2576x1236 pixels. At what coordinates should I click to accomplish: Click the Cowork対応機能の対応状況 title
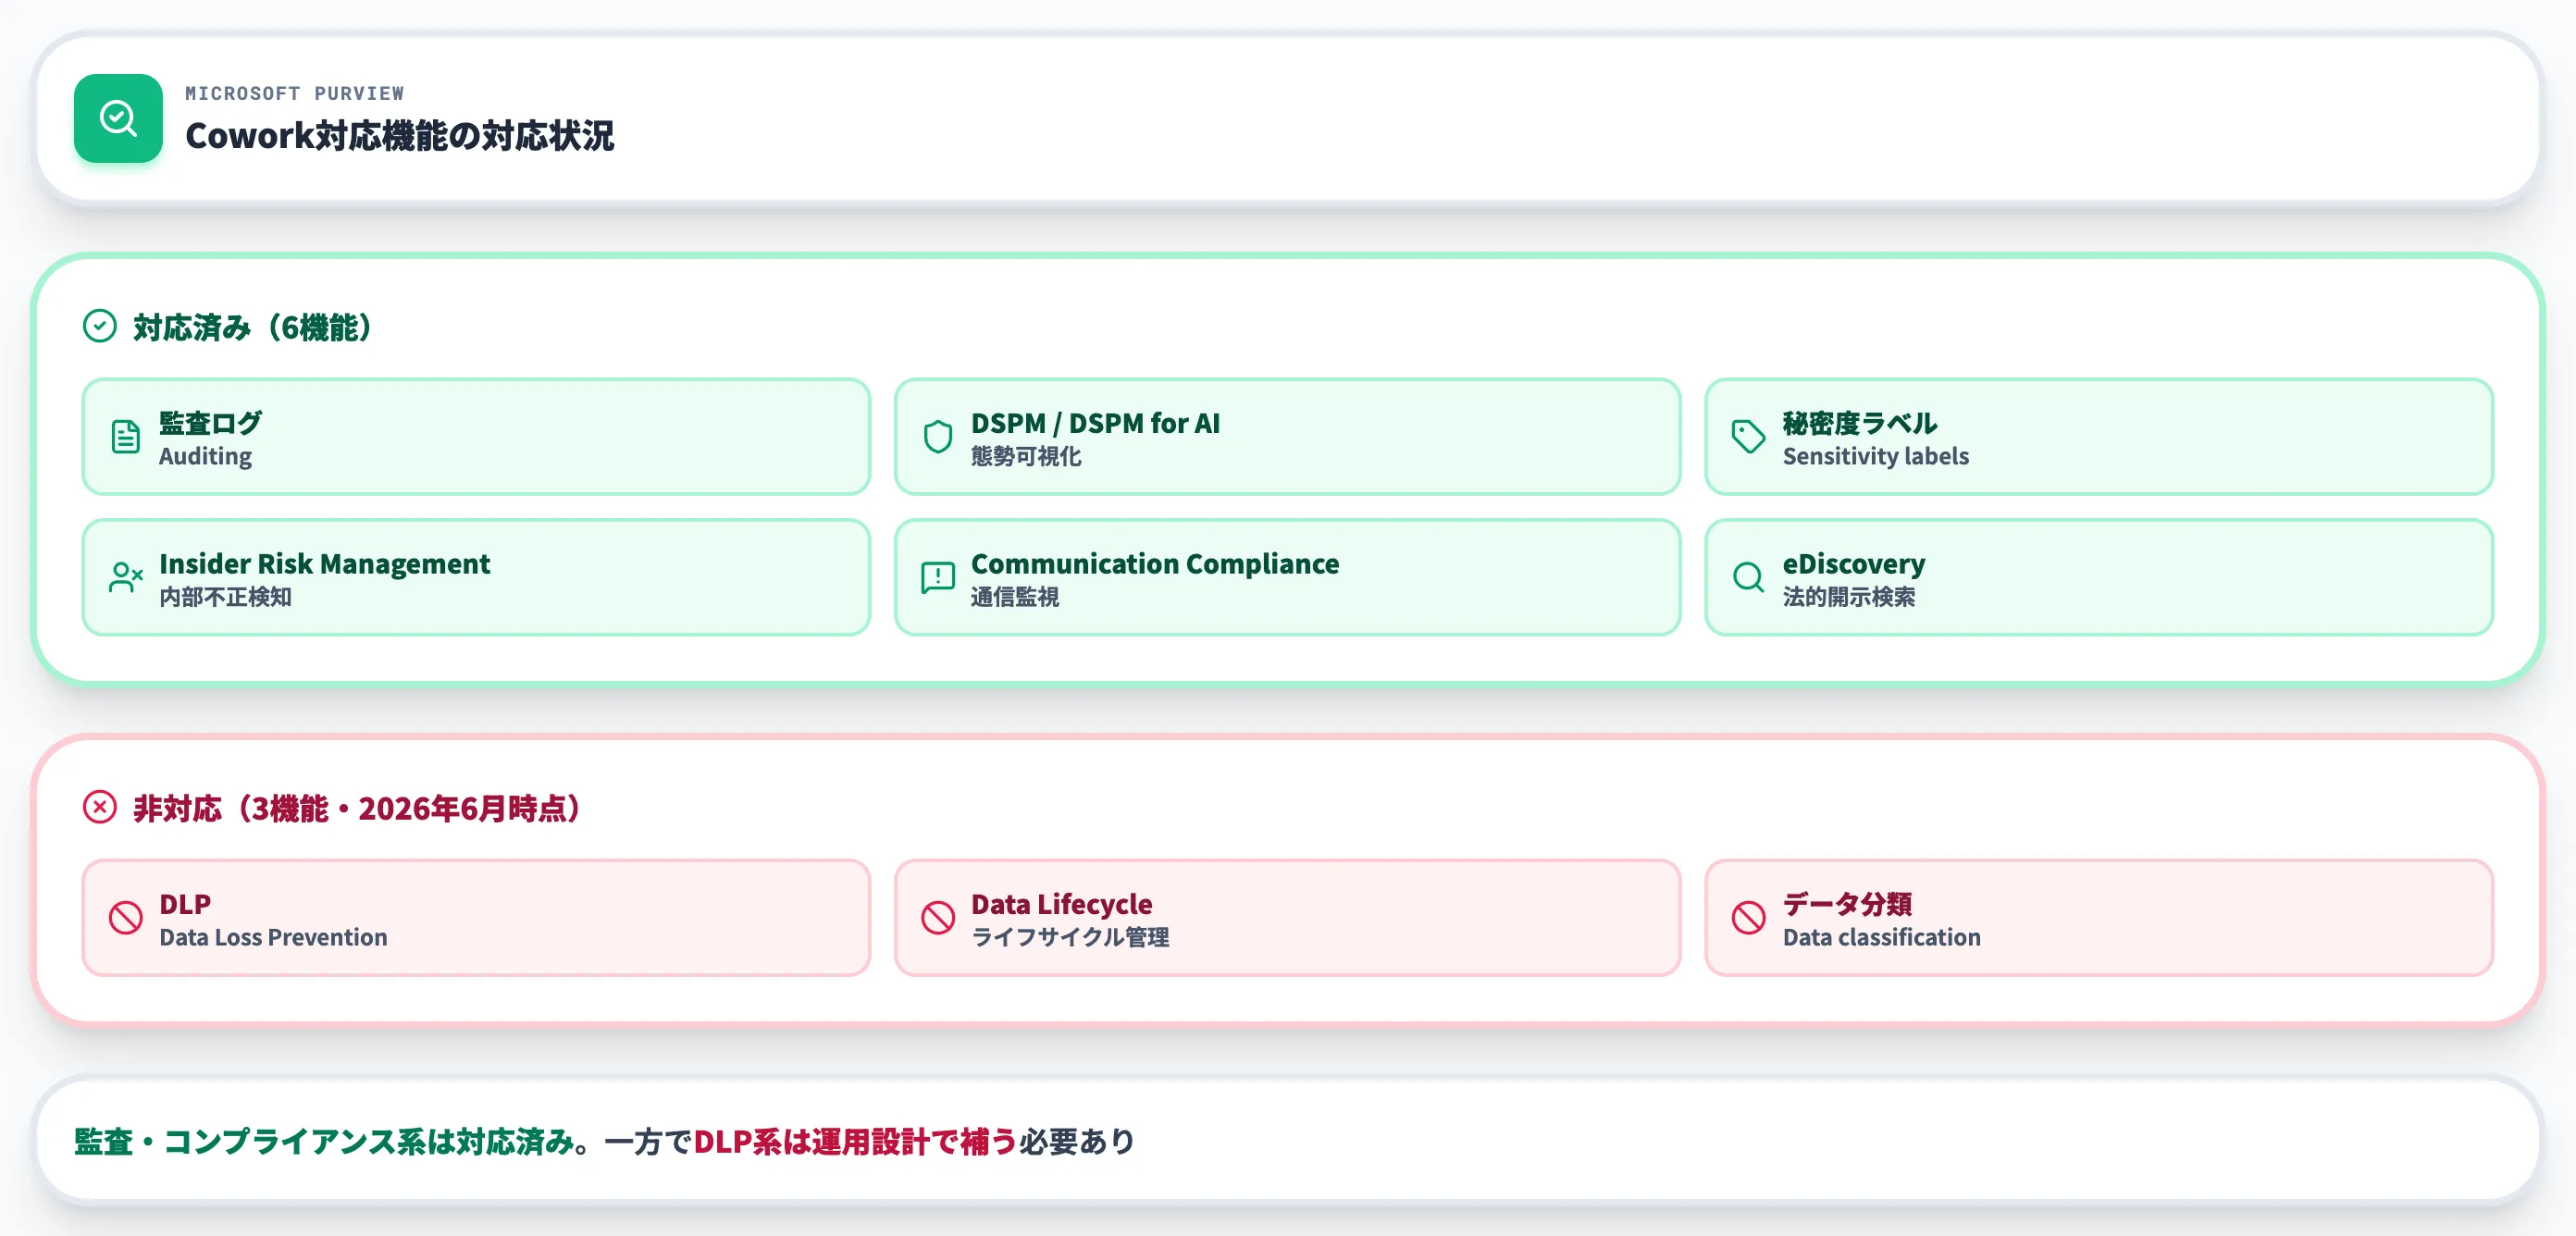[400, 136]
